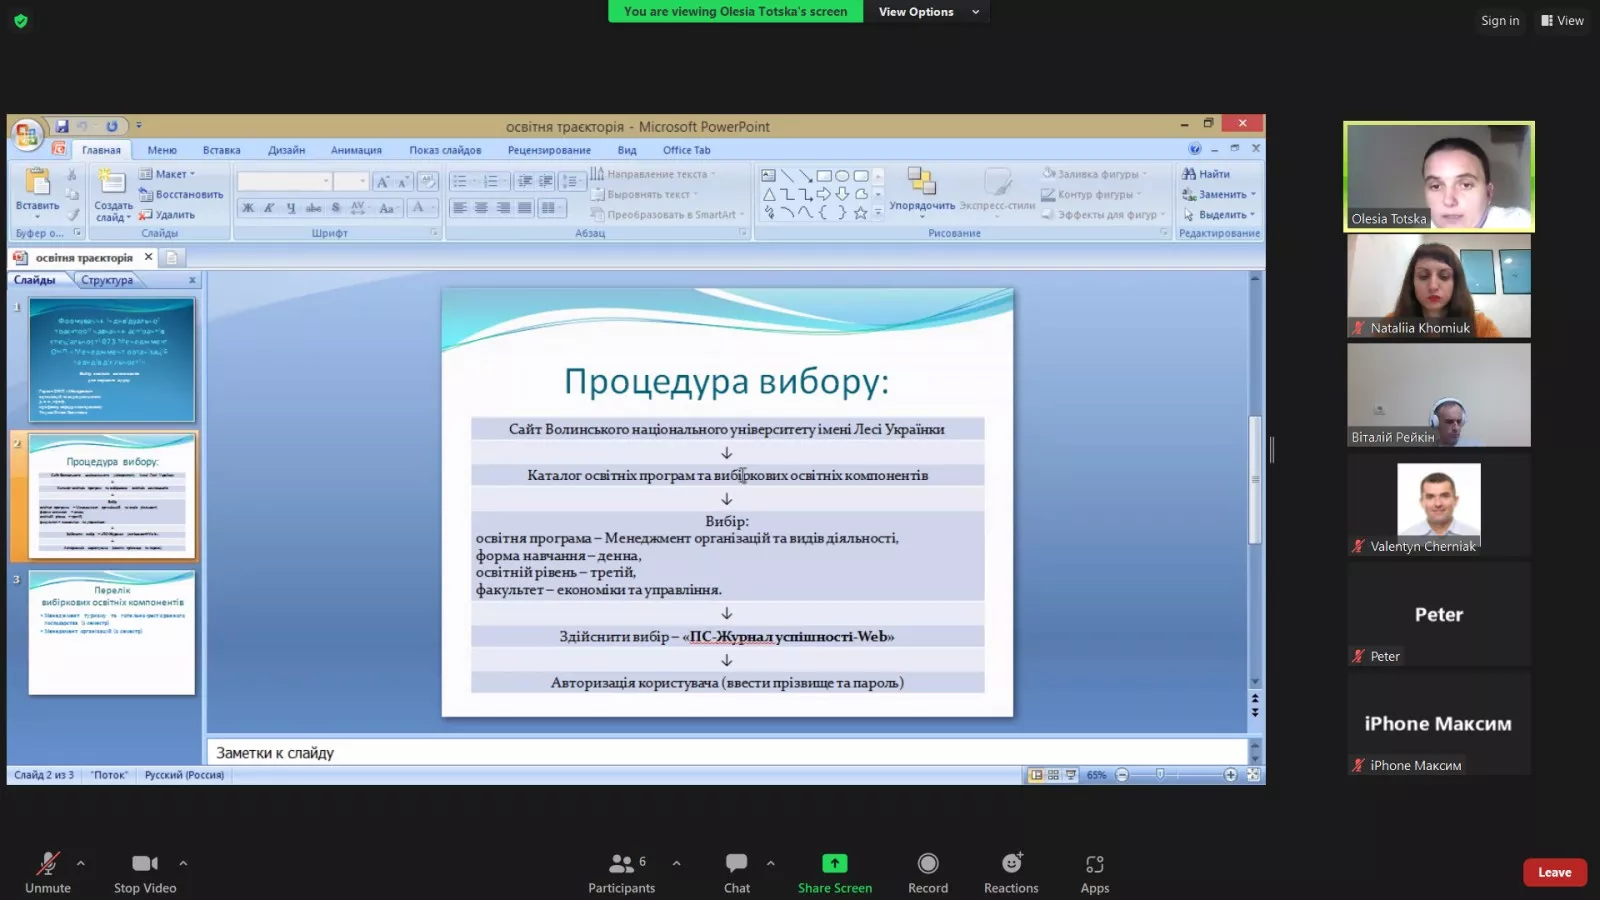The image size is (1600, 900).
Task: Click Share Screen in Zoom toolbar
Action: click(834, 870)
